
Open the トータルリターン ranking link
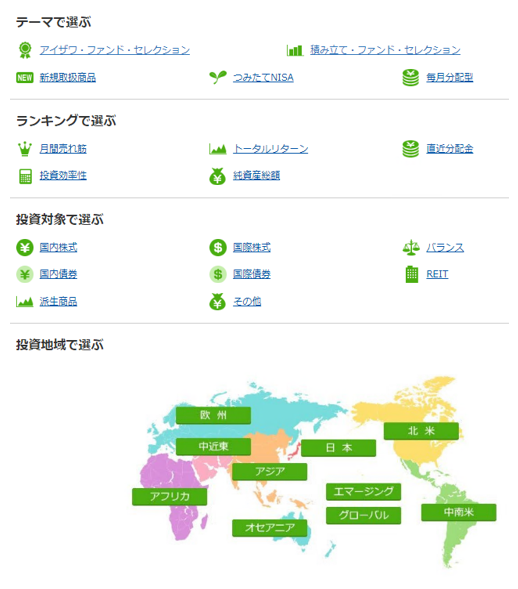point(270,149)
